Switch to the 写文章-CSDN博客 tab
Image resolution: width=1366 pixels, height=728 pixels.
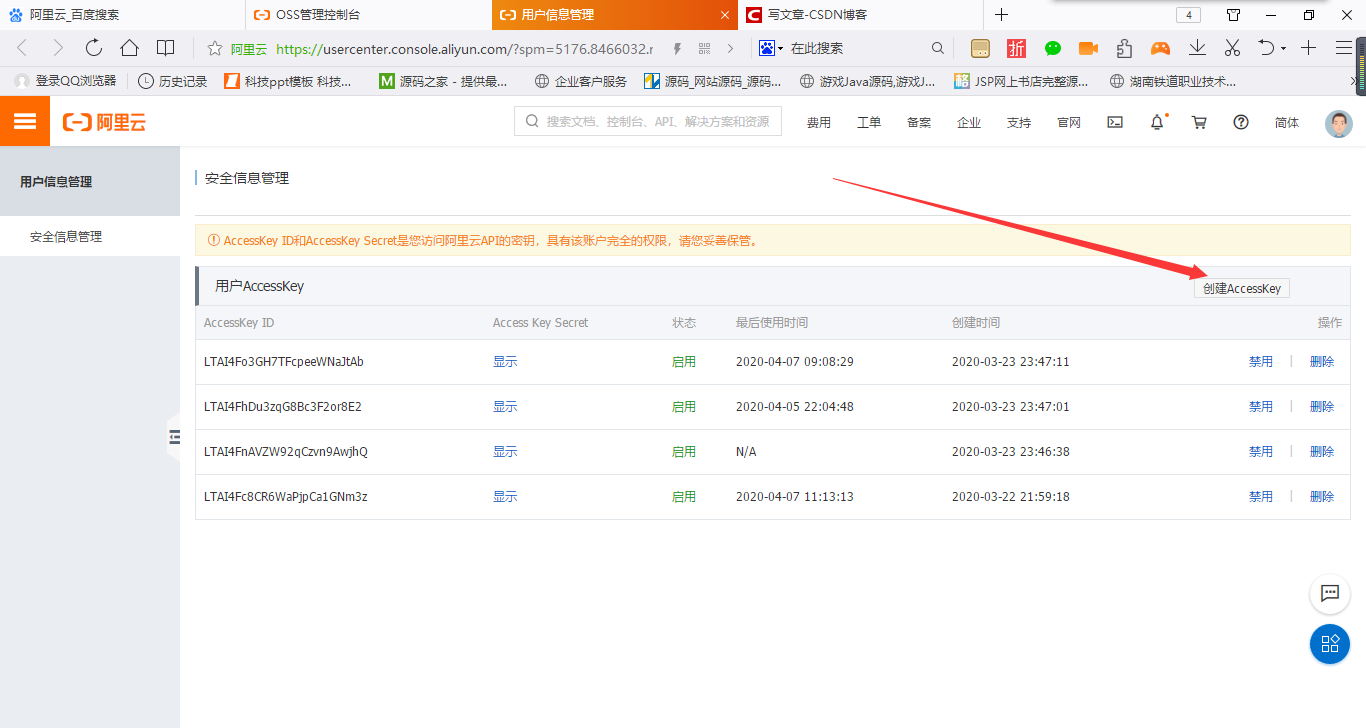pyautogui.click(x=860, y=15)
